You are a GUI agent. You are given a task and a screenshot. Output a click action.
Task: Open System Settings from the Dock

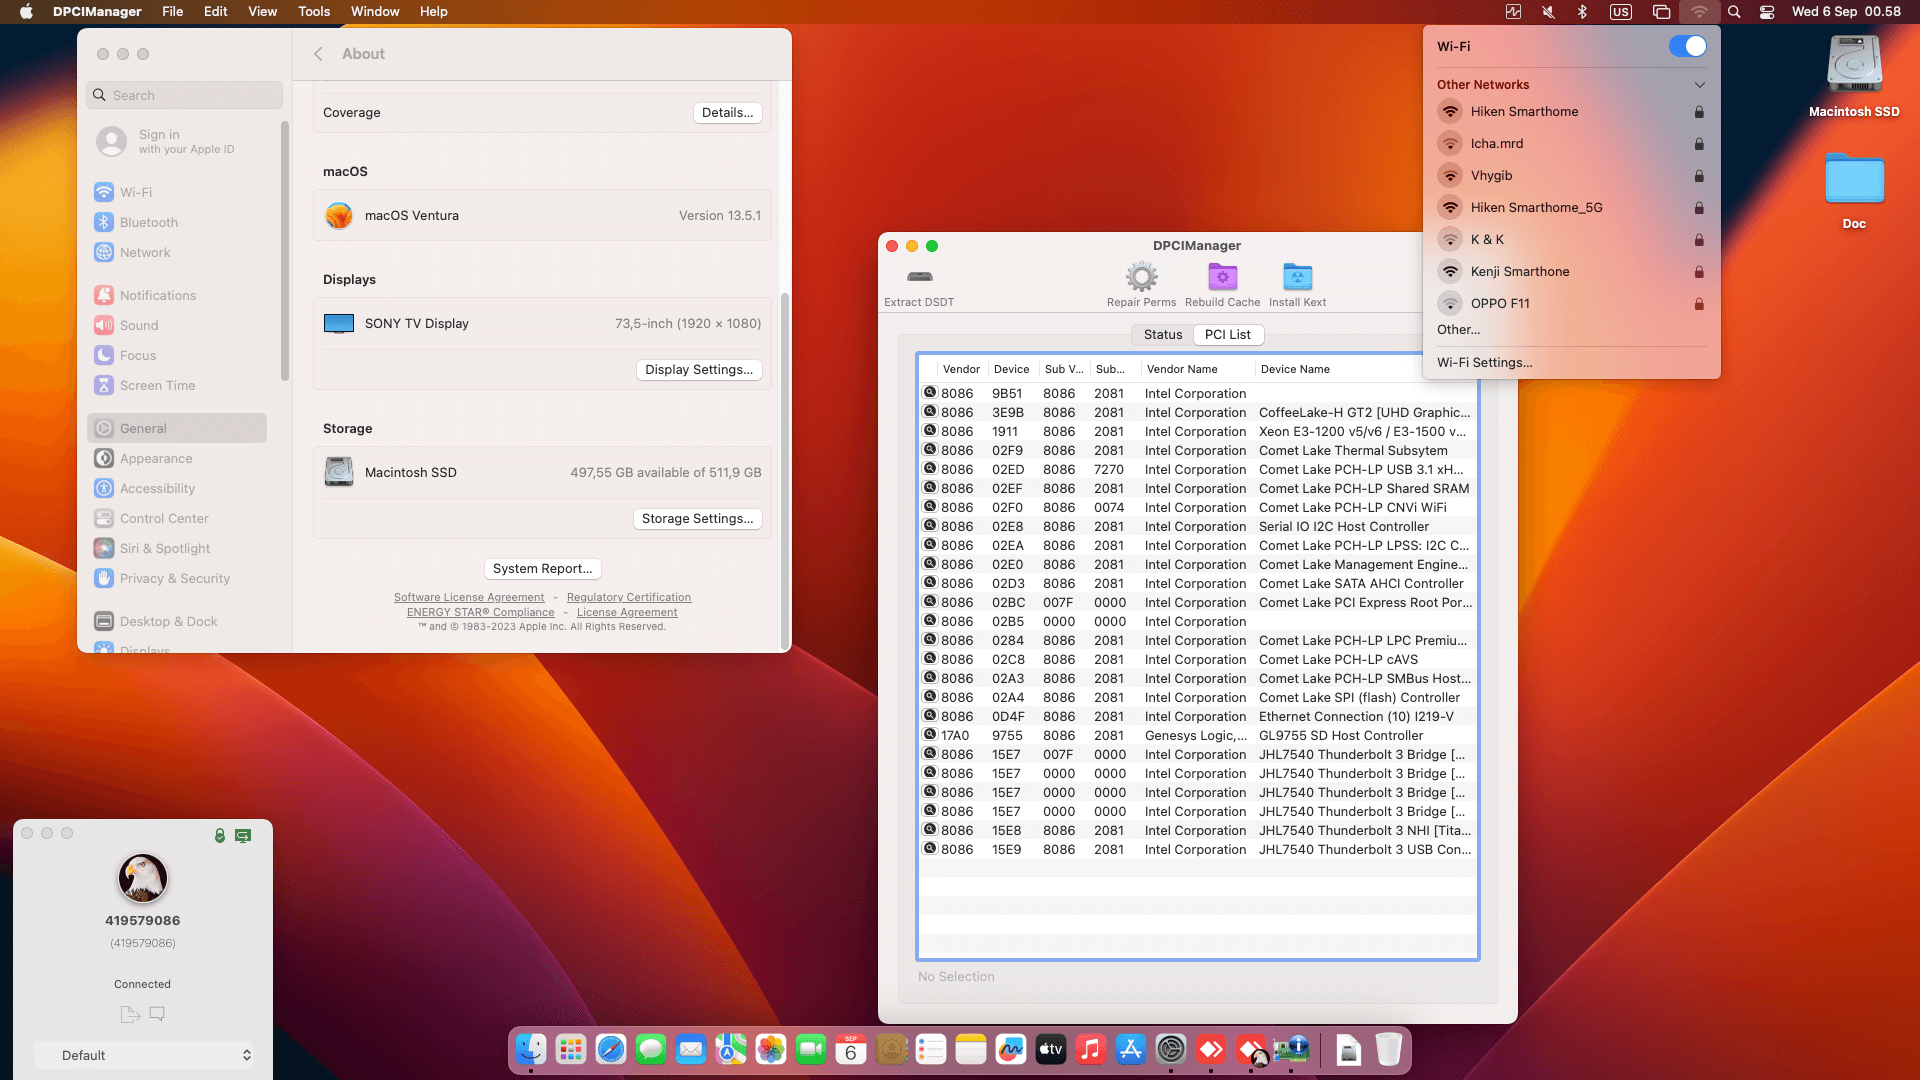tap(1171, 1049)
